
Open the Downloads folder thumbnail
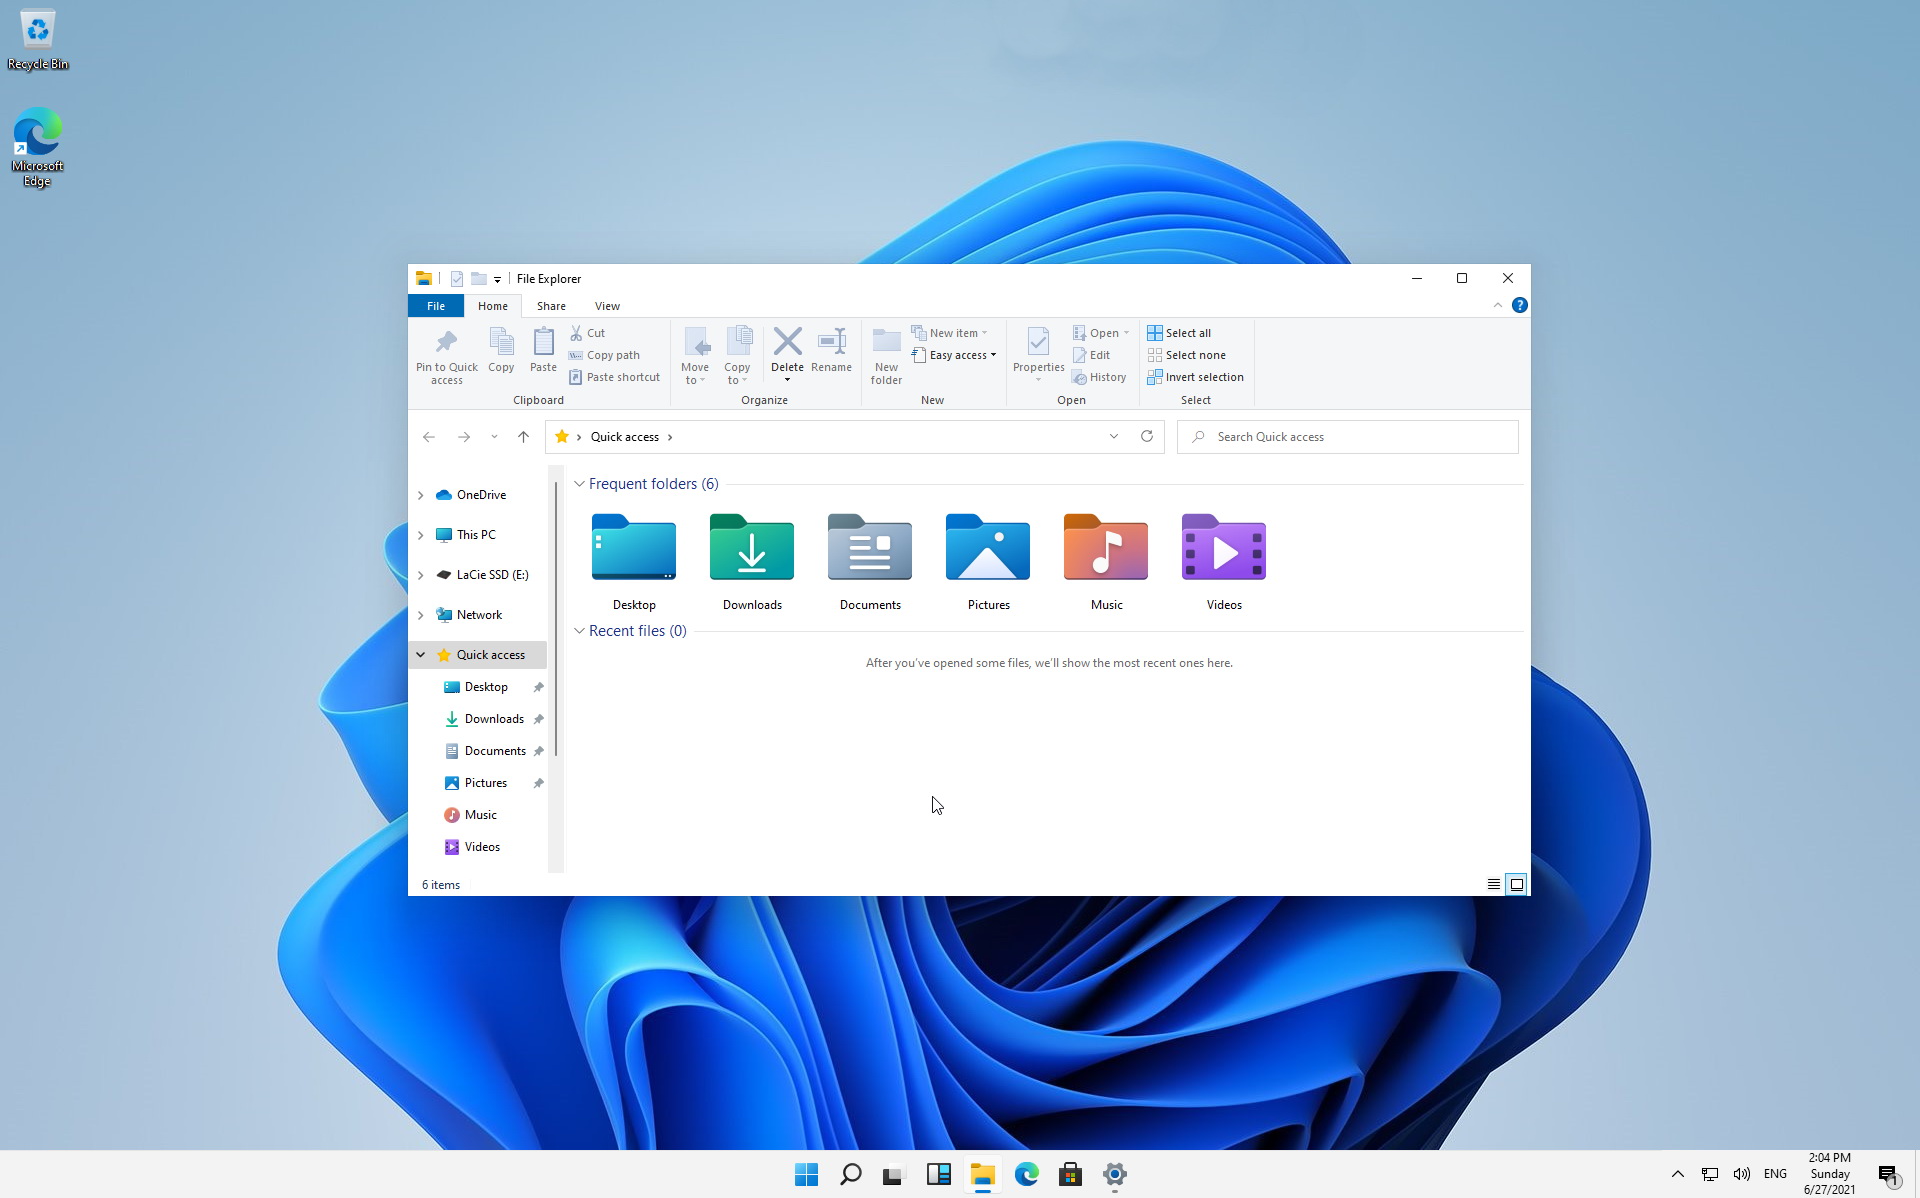(752, 548)
